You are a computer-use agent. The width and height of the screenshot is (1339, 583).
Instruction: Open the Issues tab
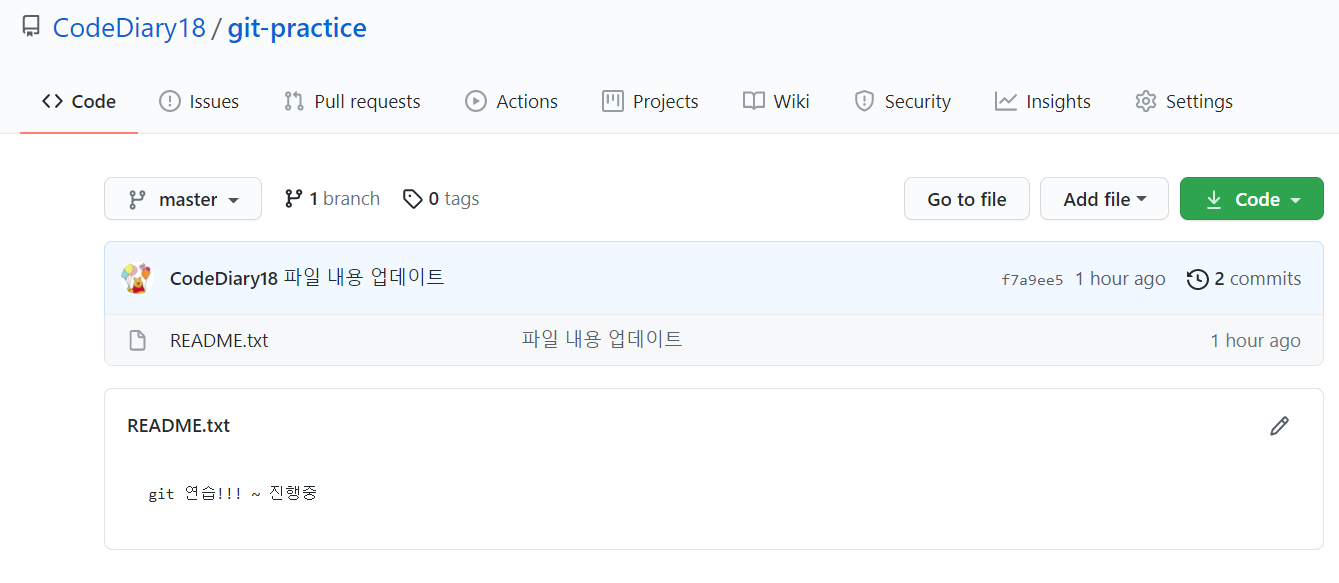199,101
